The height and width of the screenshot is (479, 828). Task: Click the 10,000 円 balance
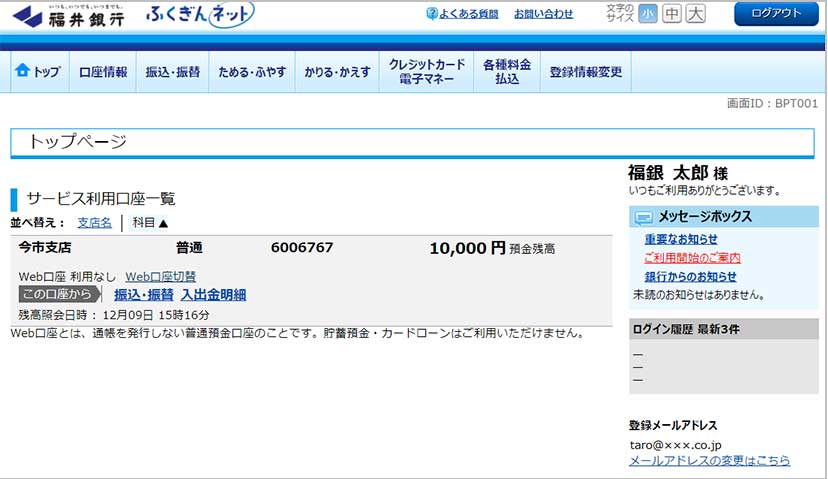click(467, 248)
